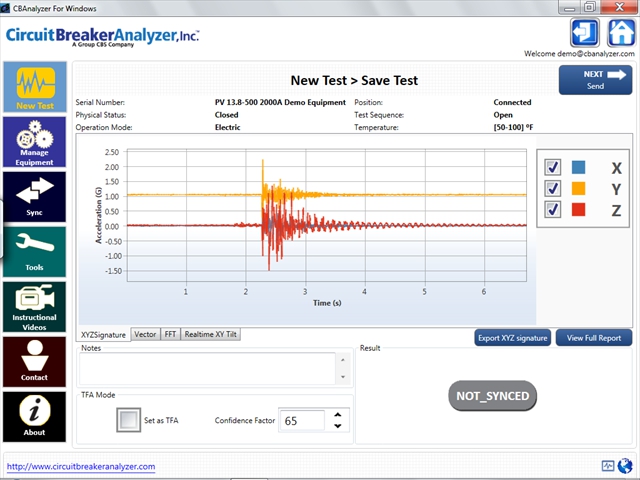The image size is (640, 480).
Task: Open the circuitbreakeranalyzer.com link
Action: click(81, 467)
